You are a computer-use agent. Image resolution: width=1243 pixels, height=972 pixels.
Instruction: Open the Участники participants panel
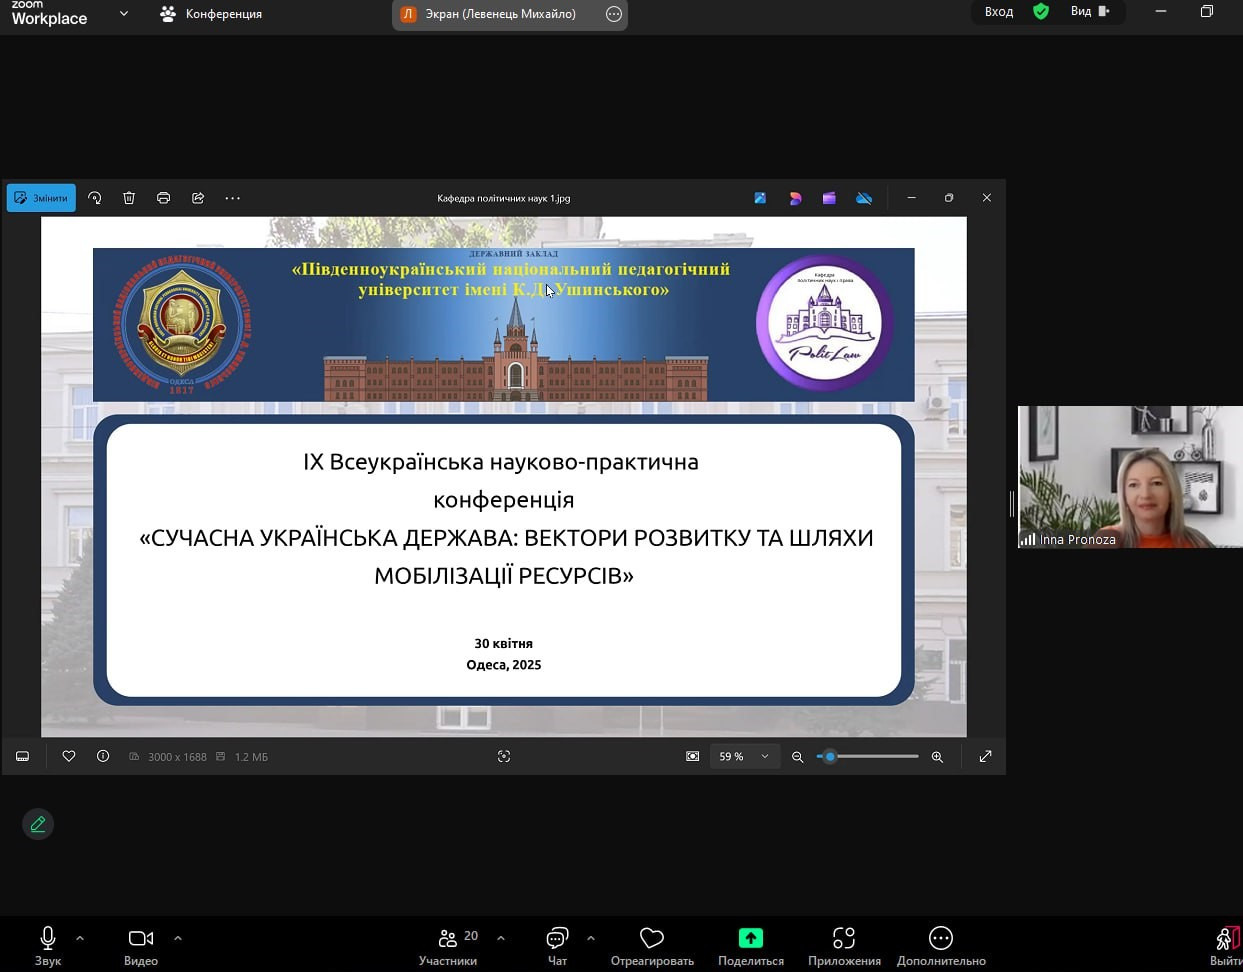448,938
